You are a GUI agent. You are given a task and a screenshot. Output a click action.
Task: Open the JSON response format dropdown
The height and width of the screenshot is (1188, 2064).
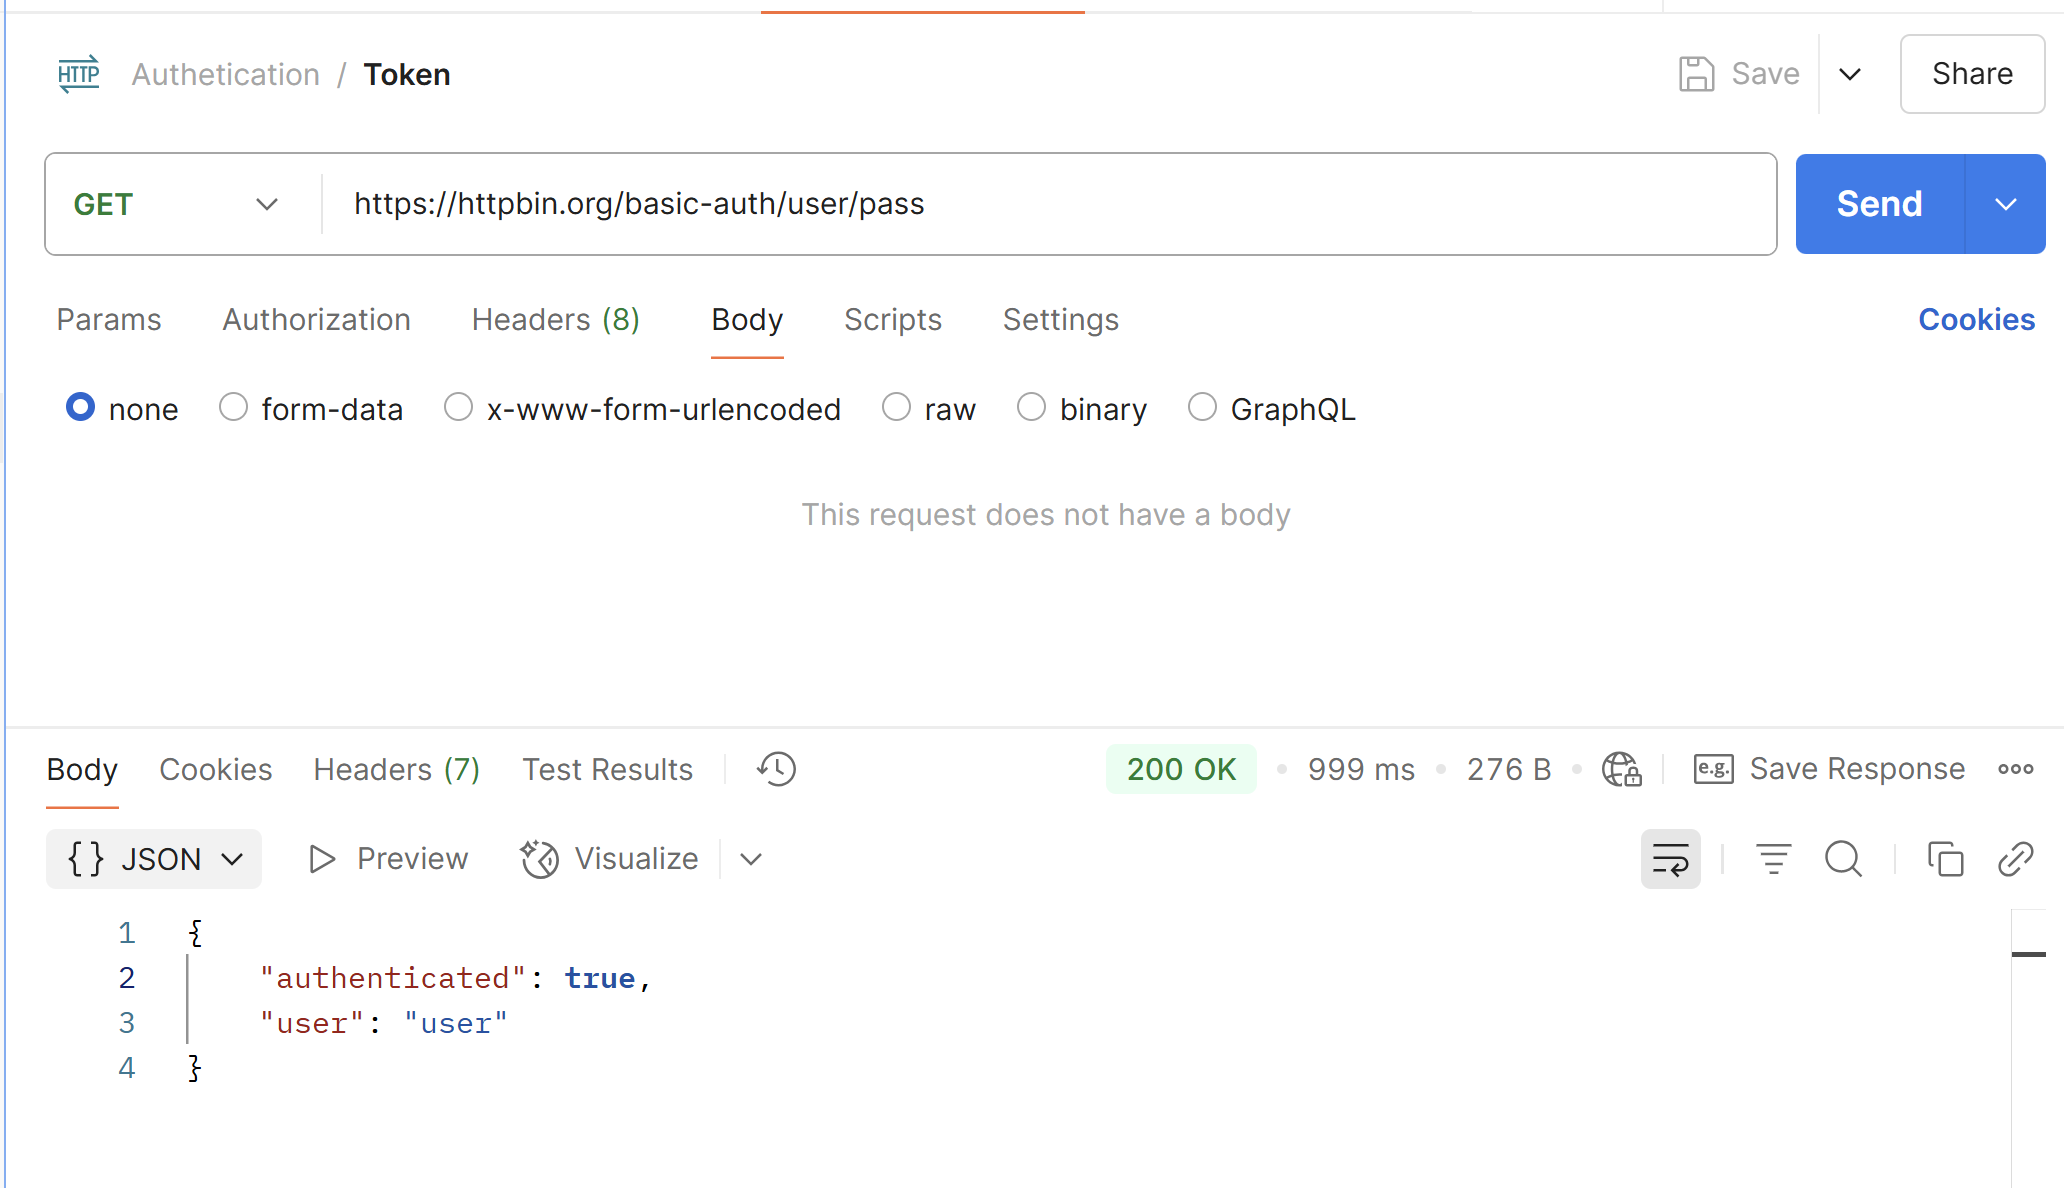[x=152, y=858]
